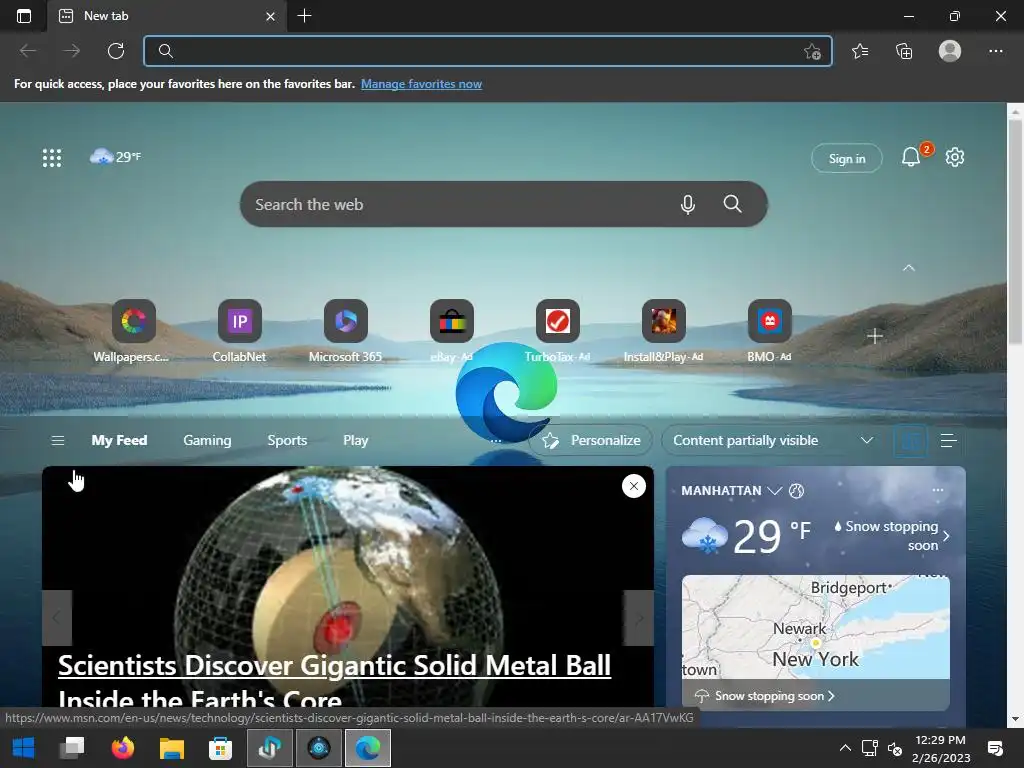This screenshot has height=768, width=1024.
Task: Open Microsoft Store from the taskbar
Action: click(x=220, y=748)
